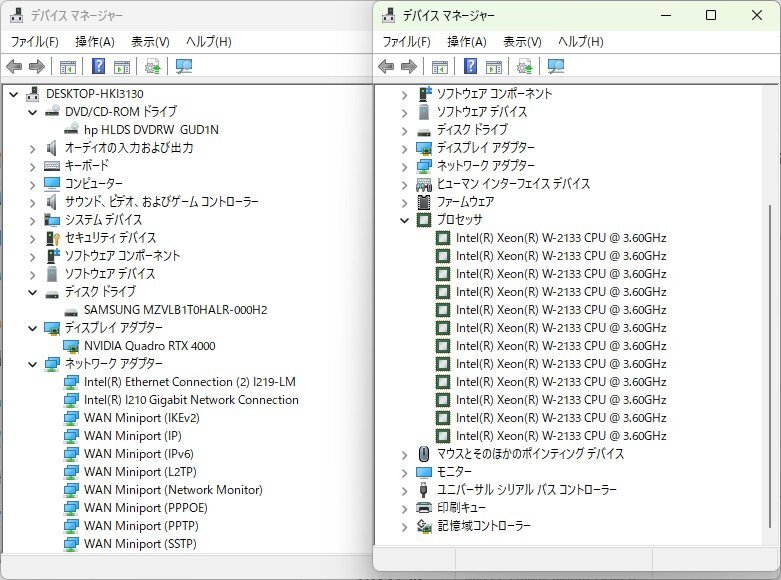The image size is (781, 580).
Task: Click update driver icon in left window toolbar
Action: tap(152, 67)
